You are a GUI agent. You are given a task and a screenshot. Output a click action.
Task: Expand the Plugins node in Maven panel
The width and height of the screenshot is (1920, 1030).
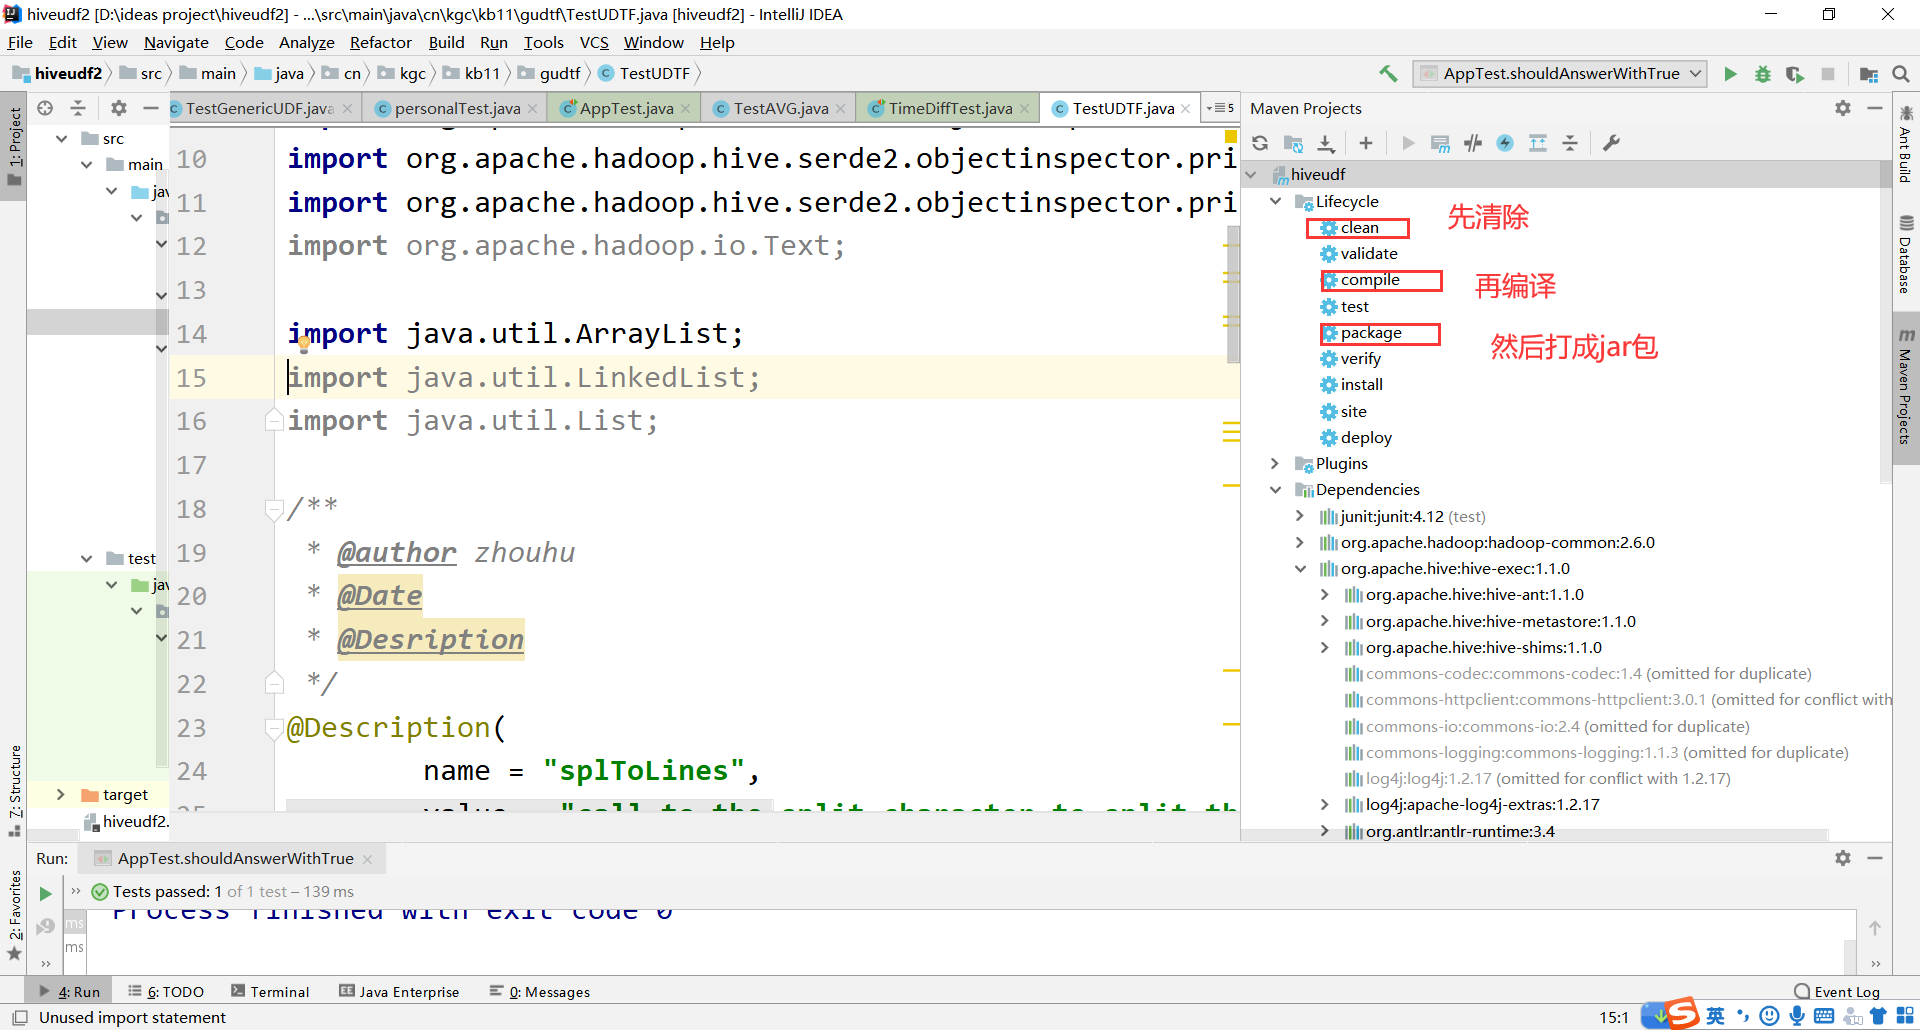(x=1276, y=463)
